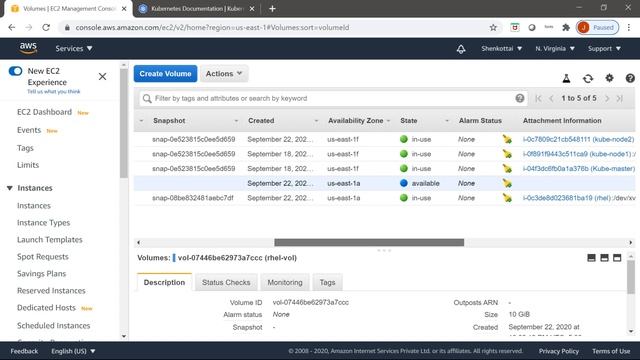Click alarm icon for rhel volume row
Screen dimensions: 640x360
507,198
